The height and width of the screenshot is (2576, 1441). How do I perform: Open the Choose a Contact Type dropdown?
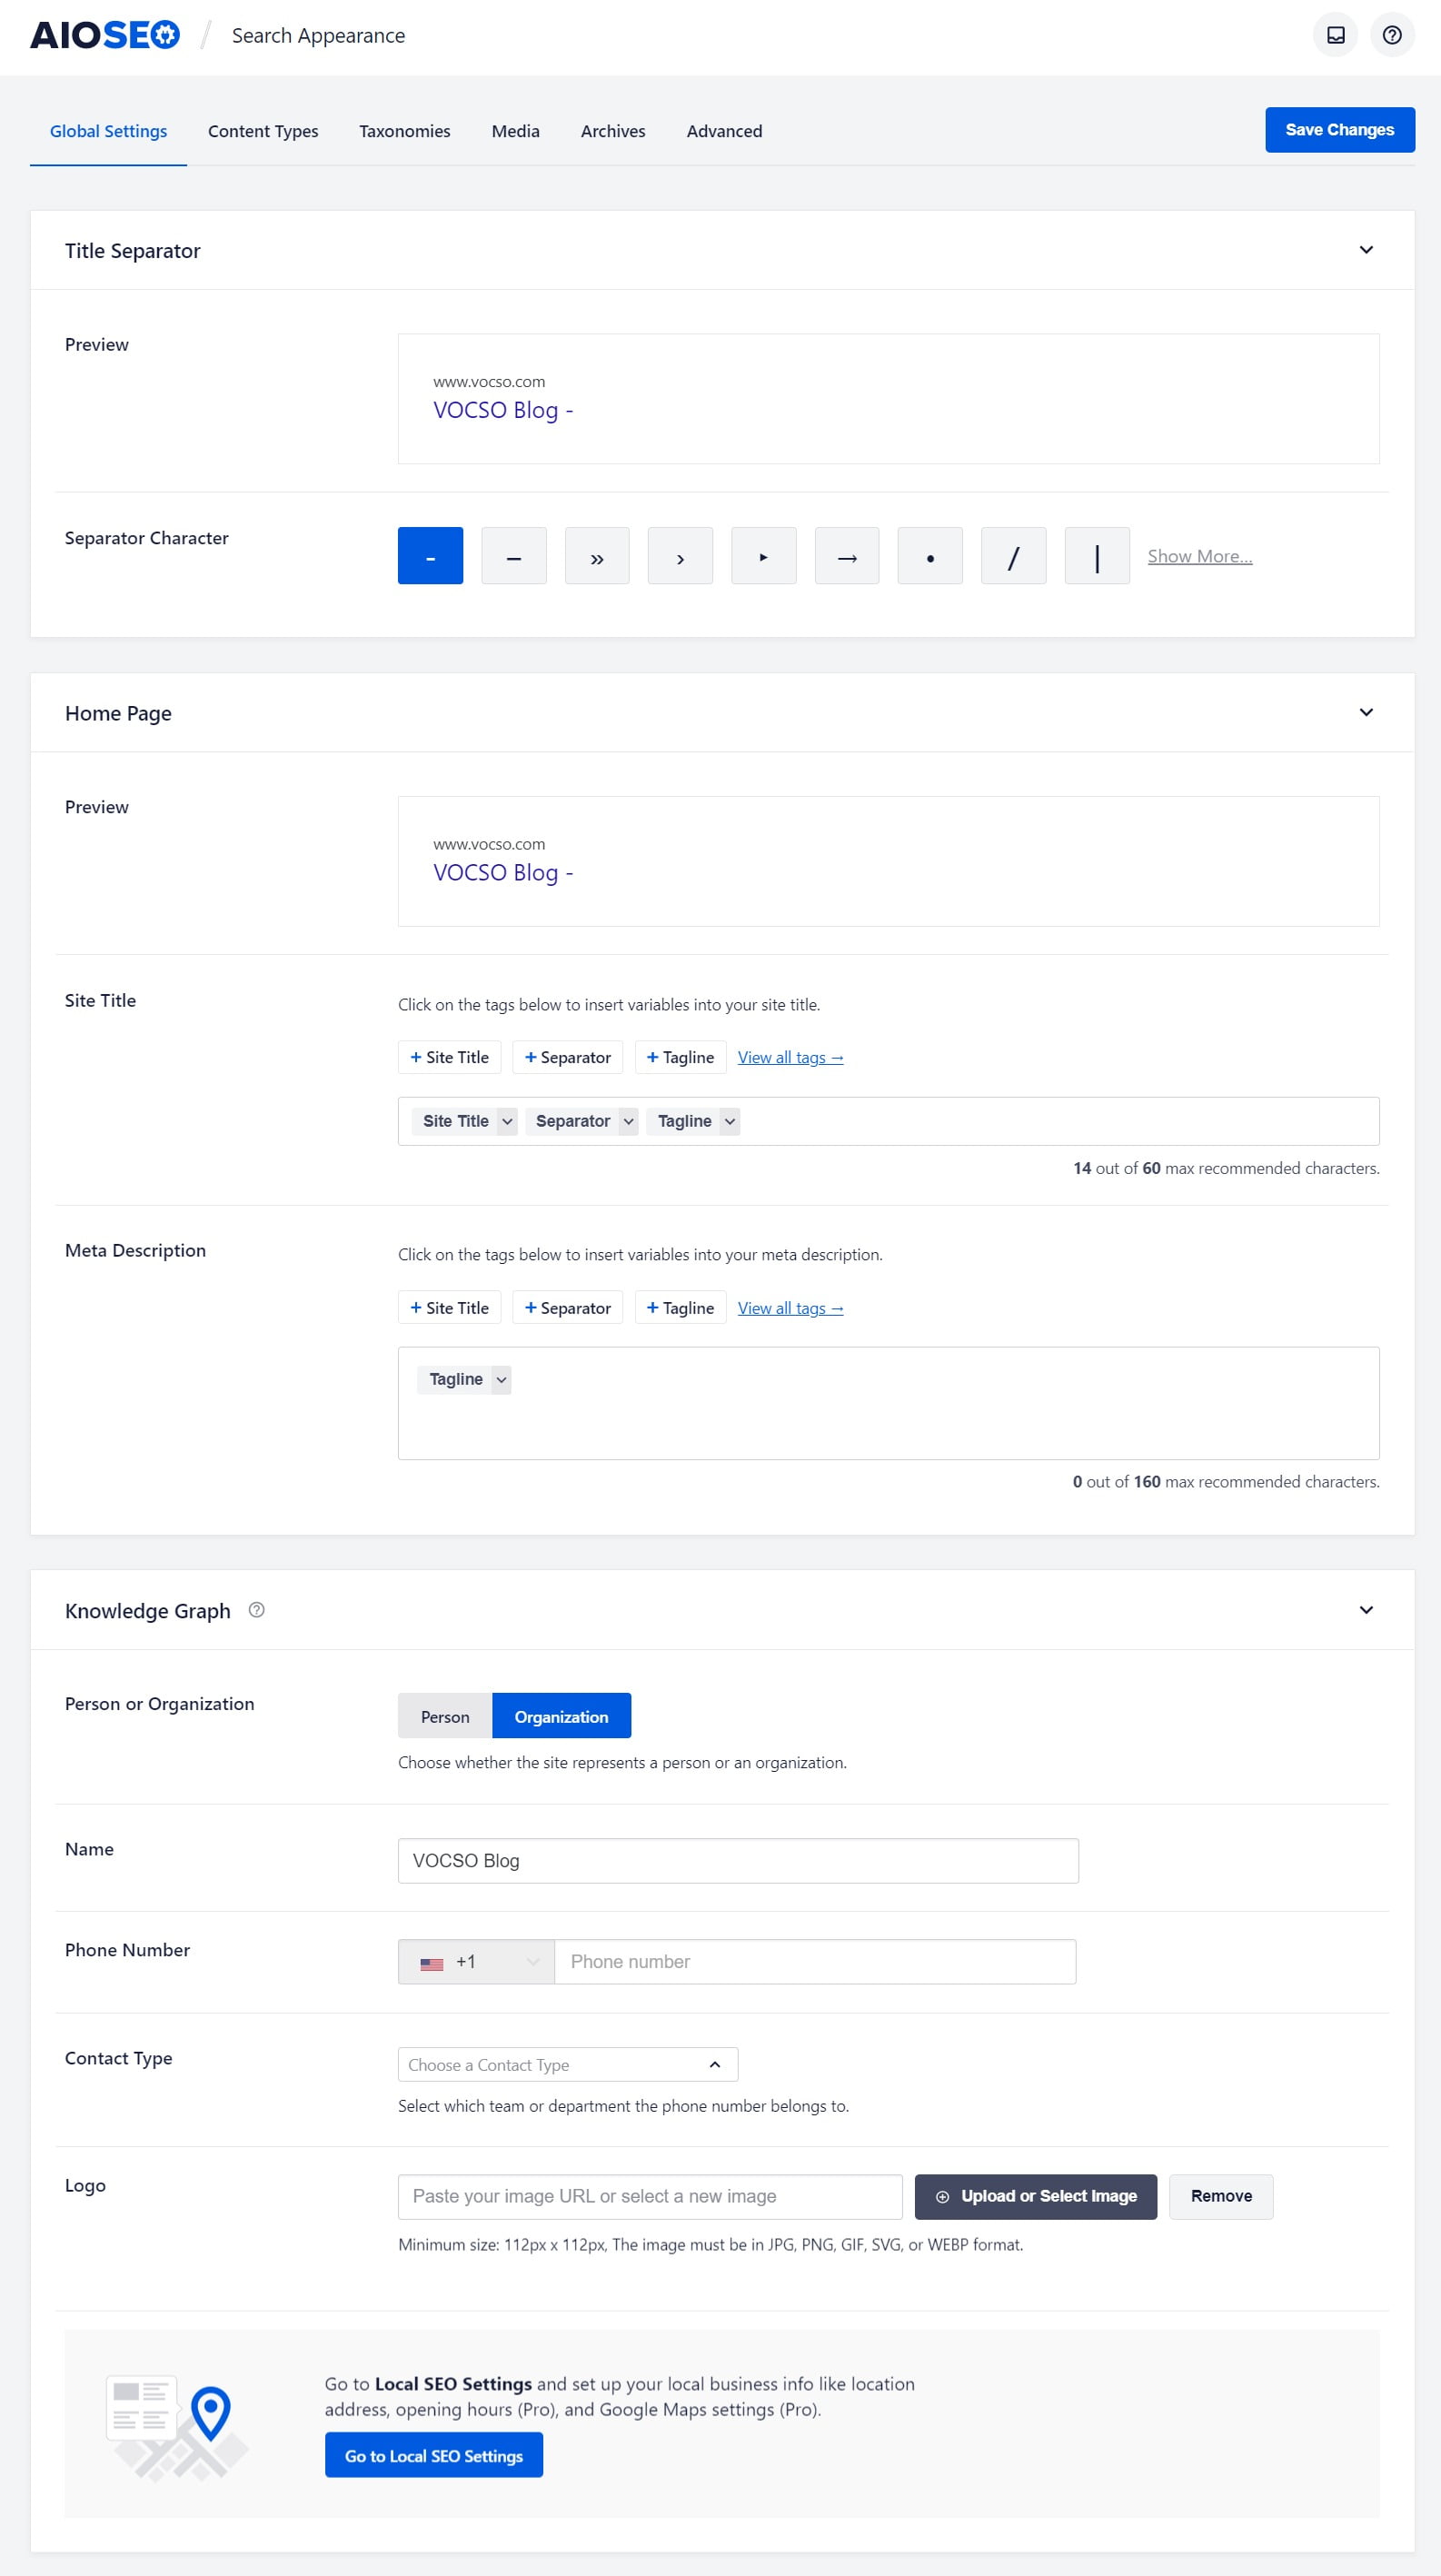[567, 2064]
